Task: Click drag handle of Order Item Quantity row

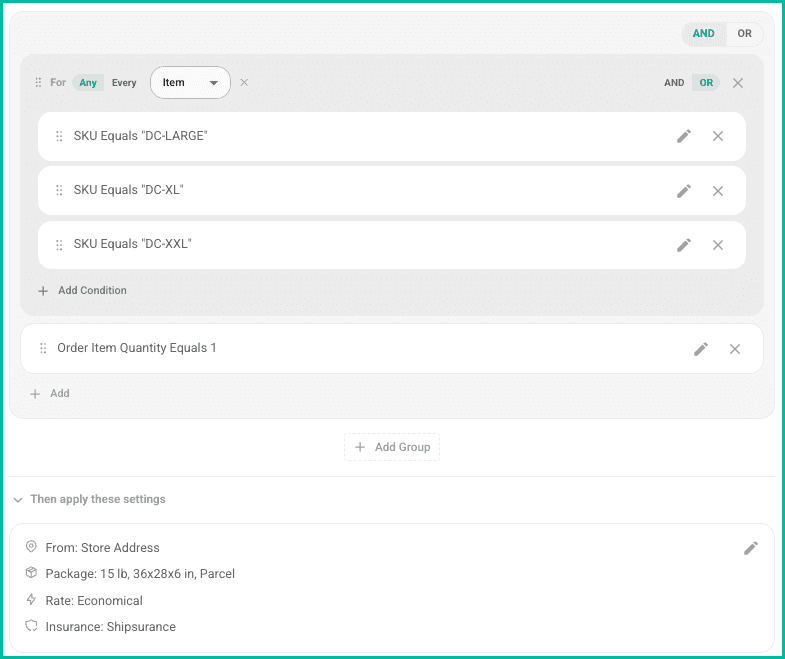Action: [43, 348]
